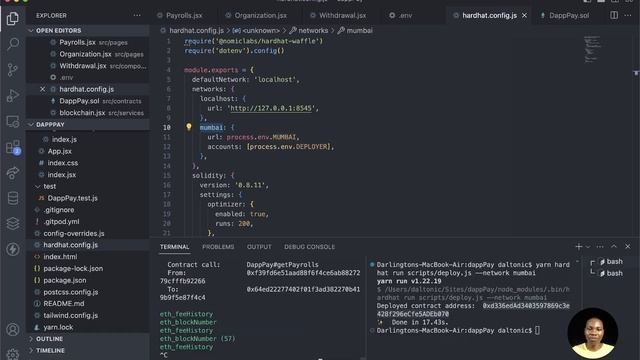
Task: Open the Debug Console tab
Action: coord(309,247)
